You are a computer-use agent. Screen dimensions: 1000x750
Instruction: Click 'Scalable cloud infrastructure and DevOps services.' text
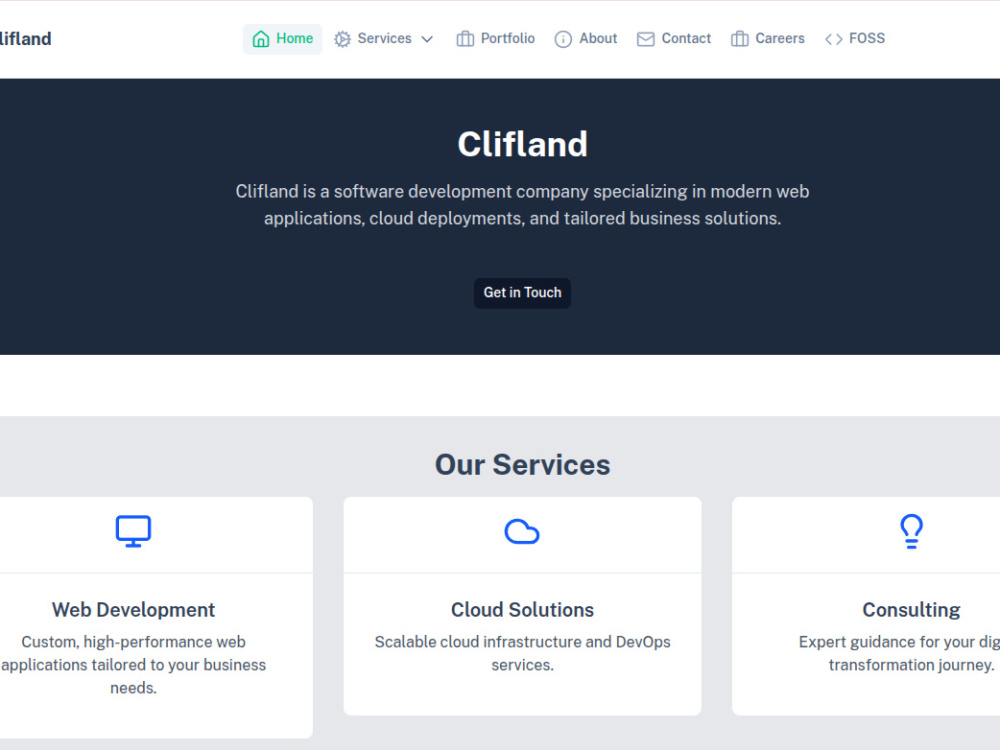click(522, 653)
